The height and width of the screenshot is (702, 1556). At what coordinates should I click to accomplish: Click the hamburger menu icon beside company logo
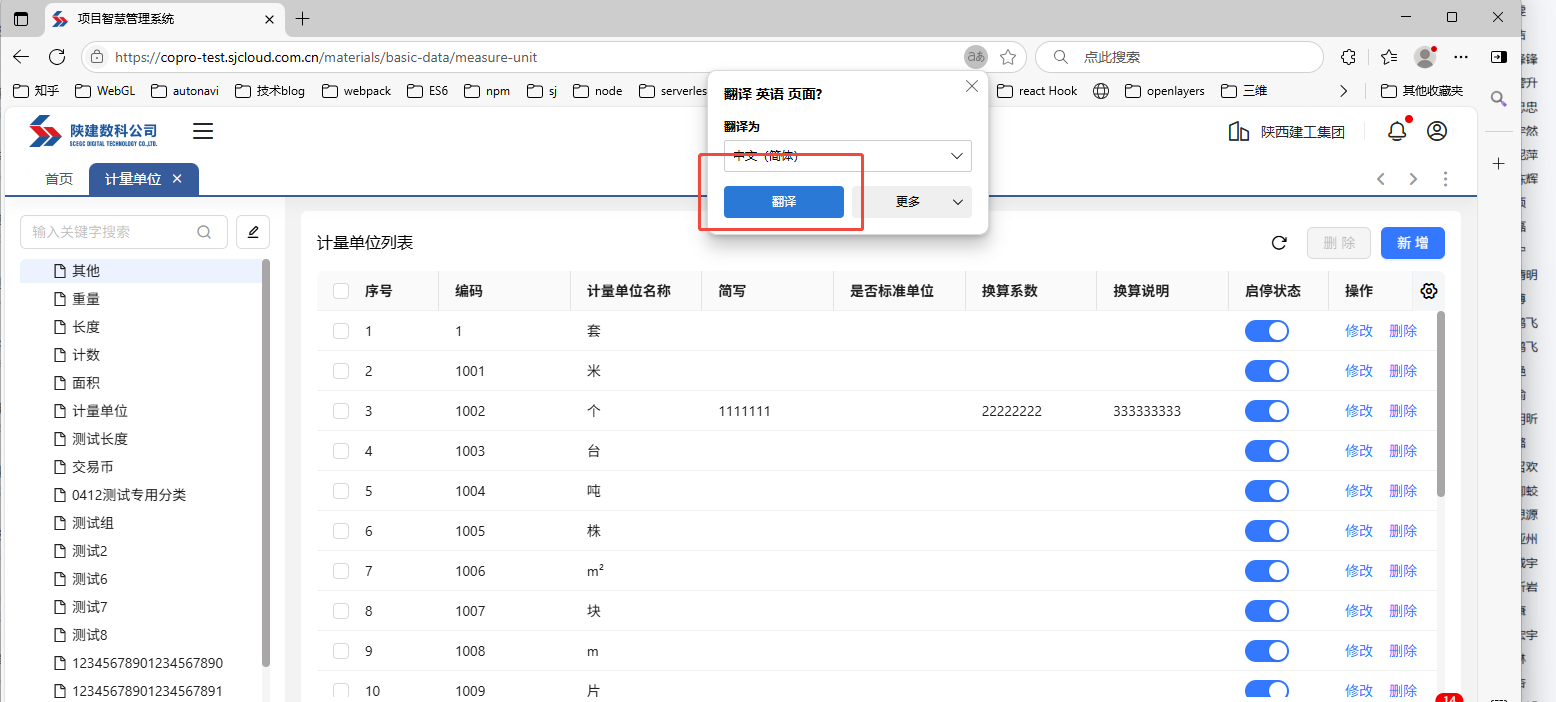203,131
